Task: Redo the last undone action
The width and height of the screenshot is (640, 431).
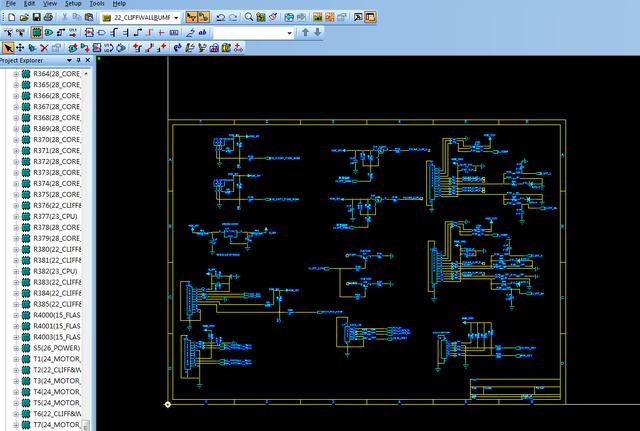Action: point(233,17)
